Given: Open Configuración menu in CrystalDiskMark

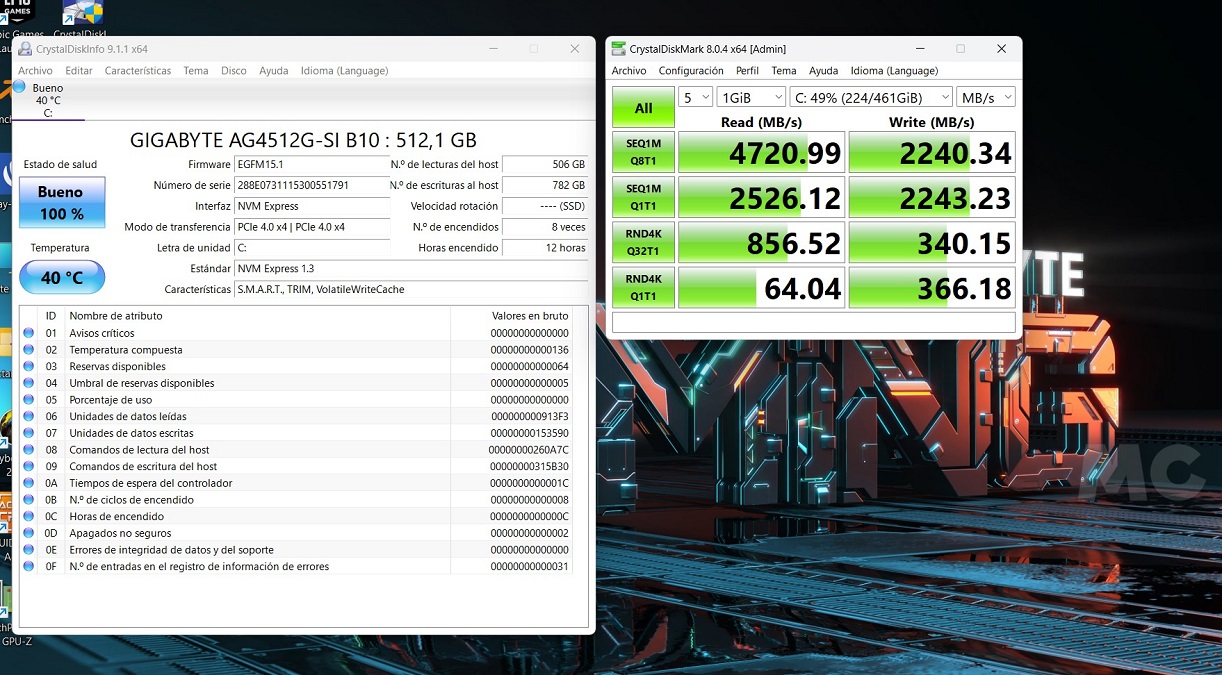Looking at the screenshot, I should point(690,71).
